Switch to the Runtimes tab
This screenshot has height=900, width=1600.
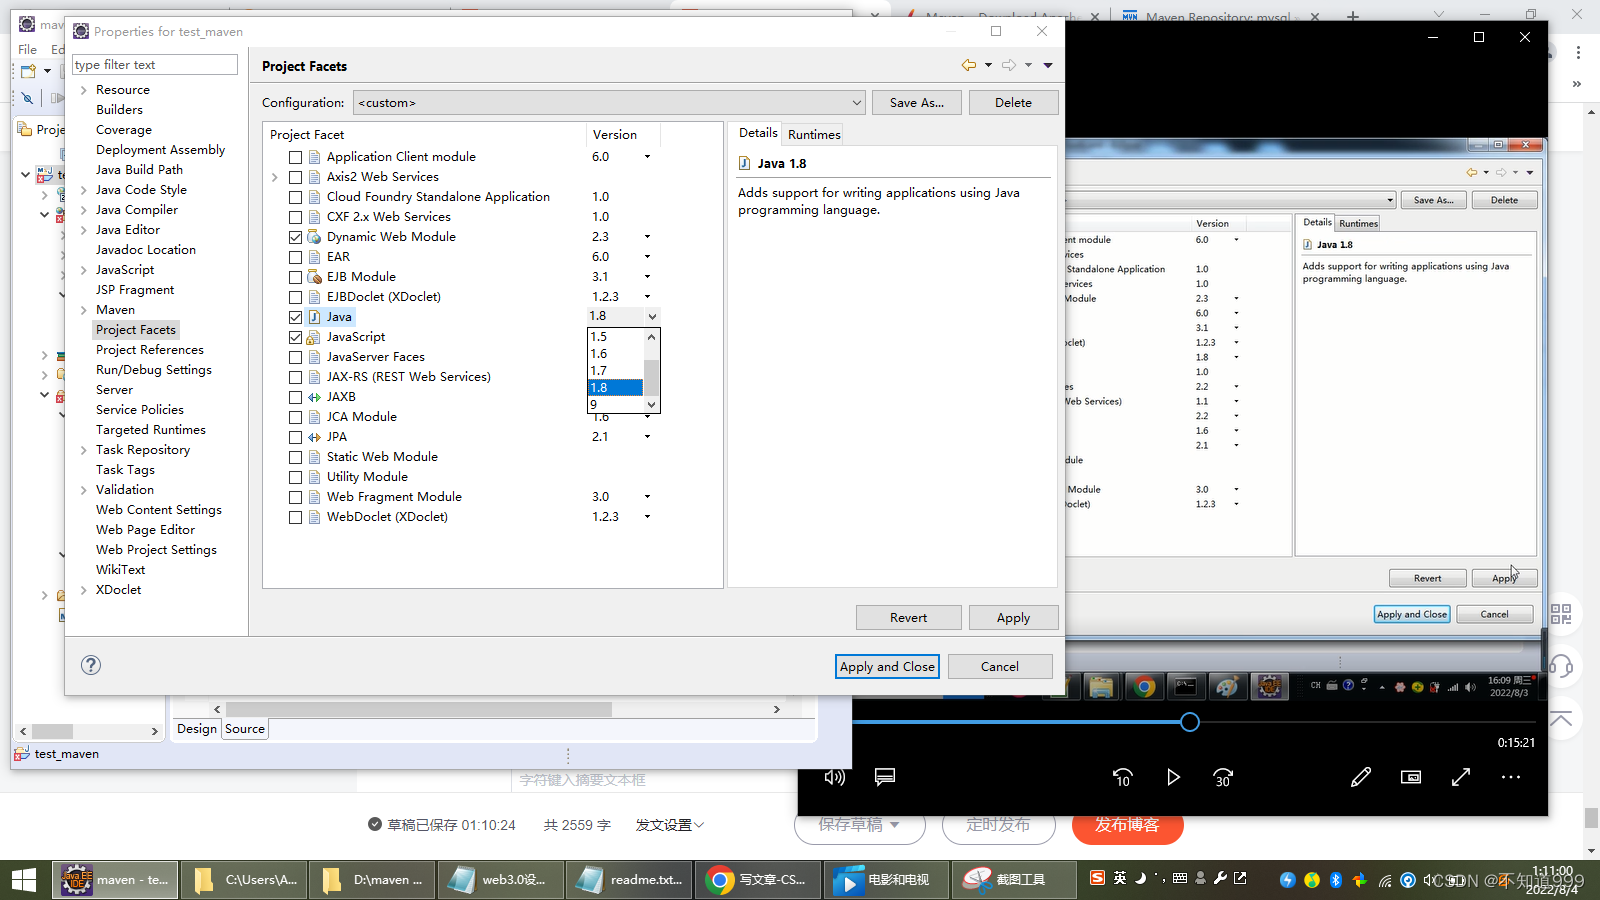pyautogui.click(x=814, y=134)
